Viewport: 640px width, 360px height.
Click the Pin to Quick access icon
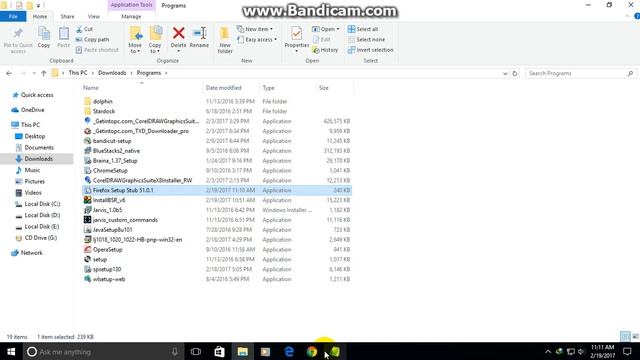click(18, 40)
